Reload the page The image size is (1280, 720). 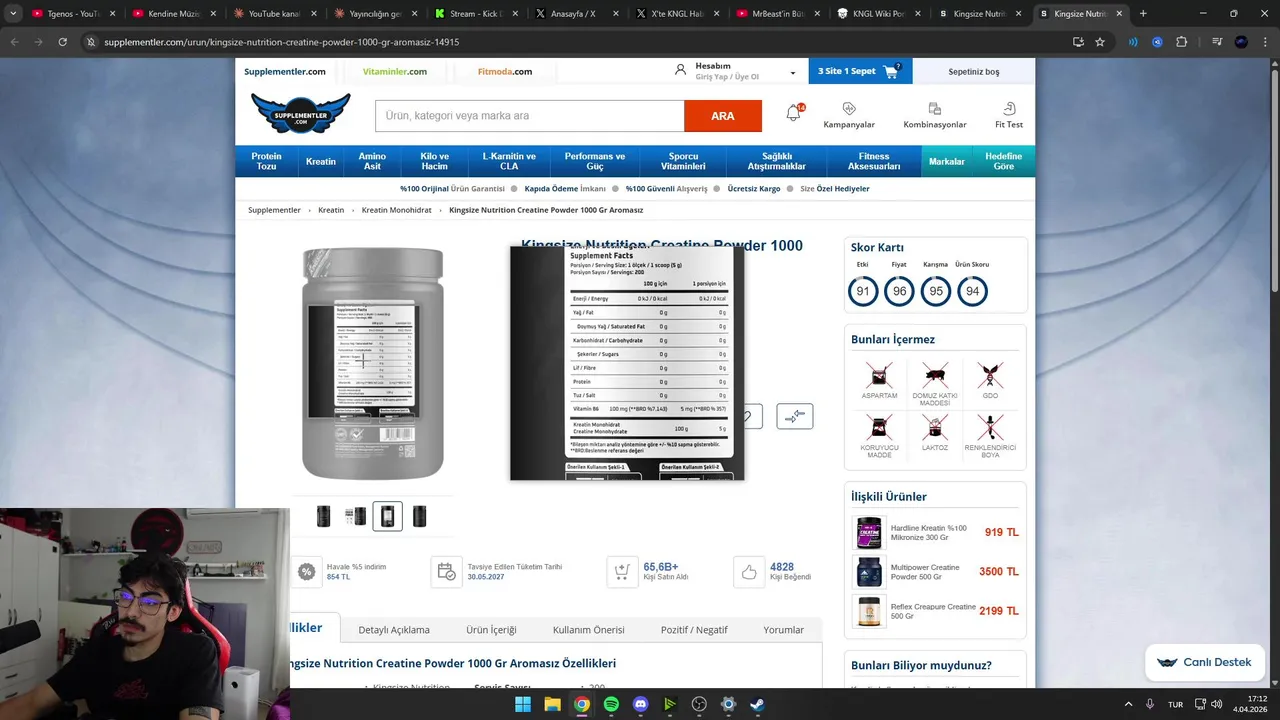[62, 42]
